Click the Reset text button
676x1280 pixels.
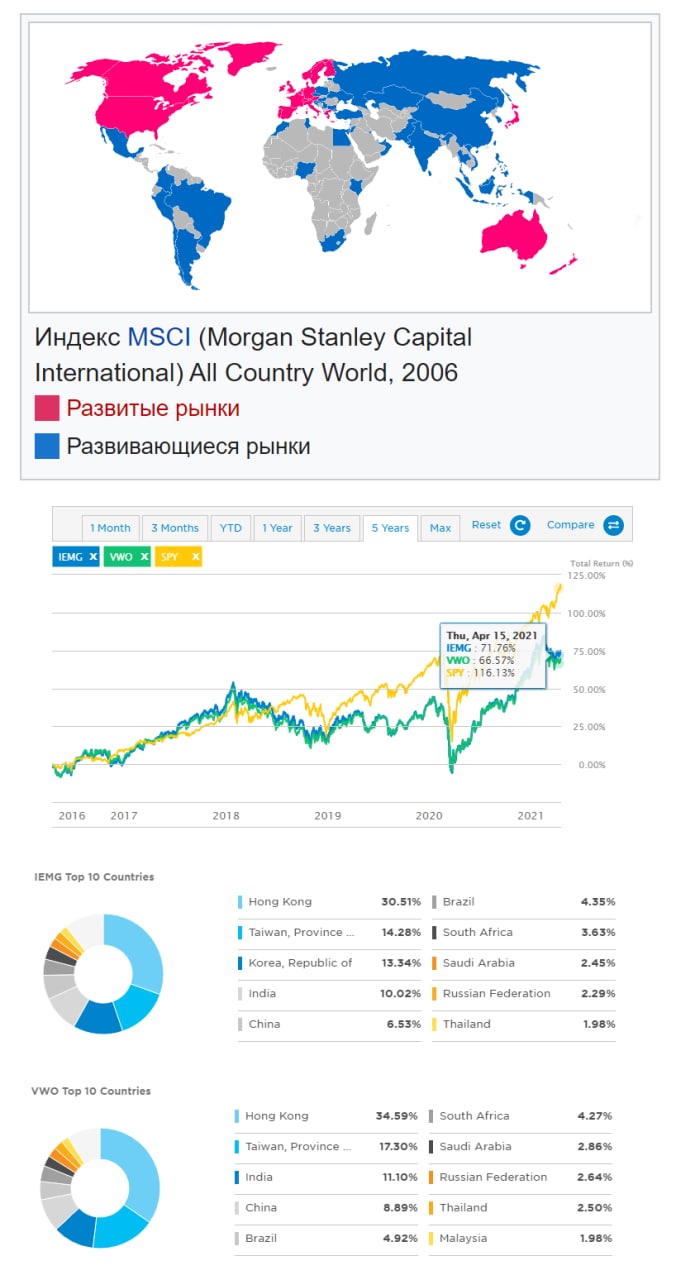486,525
